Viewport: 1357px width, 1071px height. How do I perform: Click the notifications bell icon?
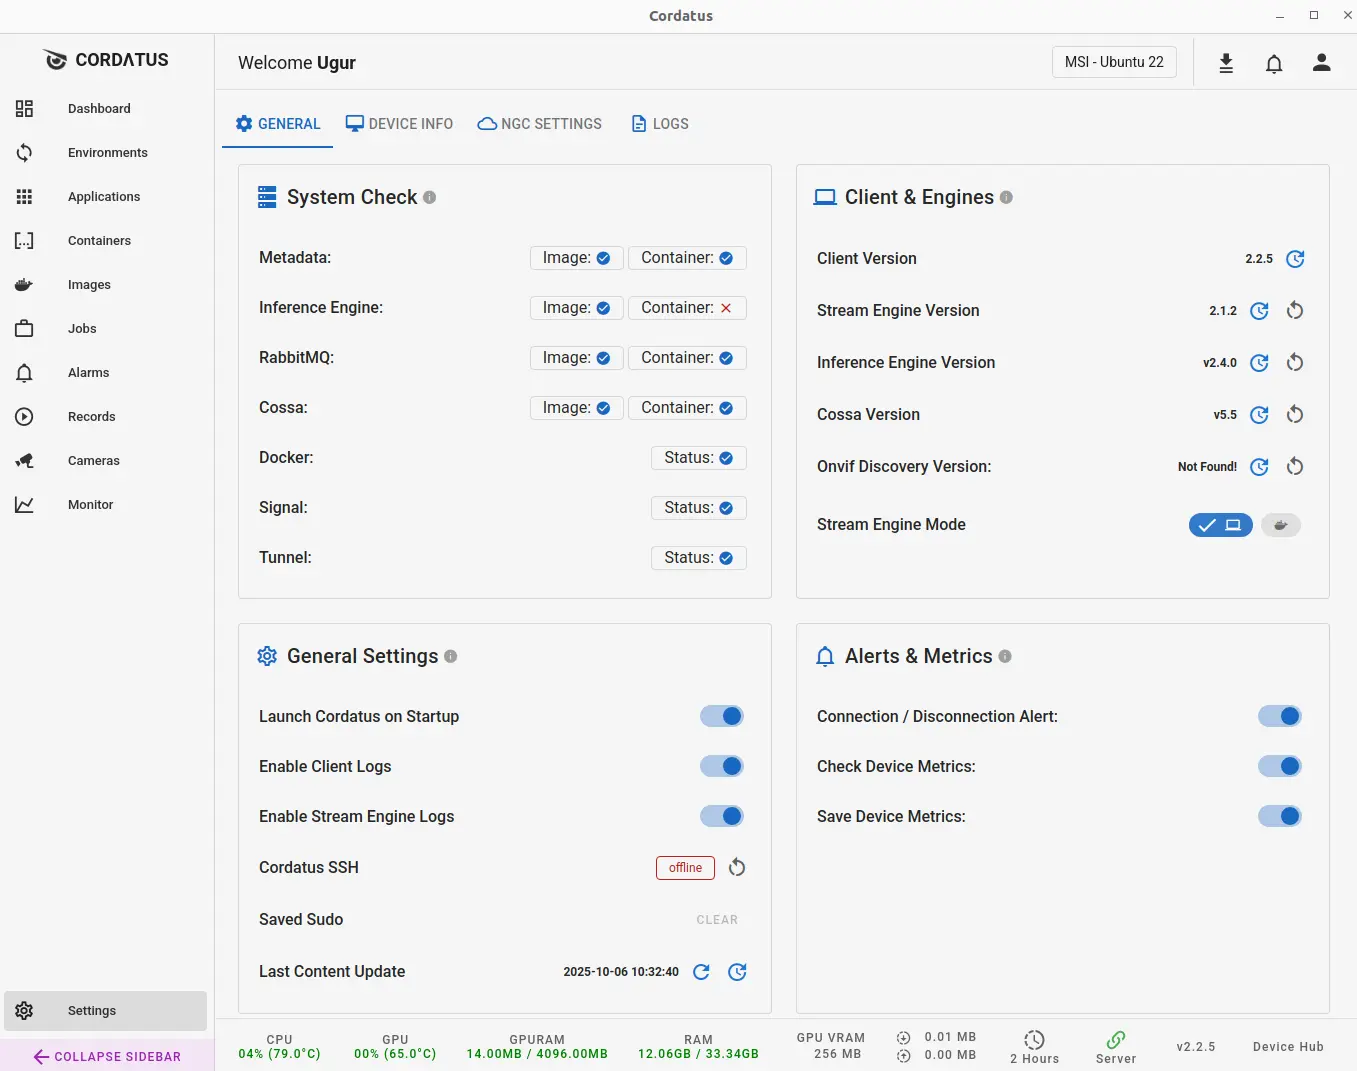[x=1274, y=62]
